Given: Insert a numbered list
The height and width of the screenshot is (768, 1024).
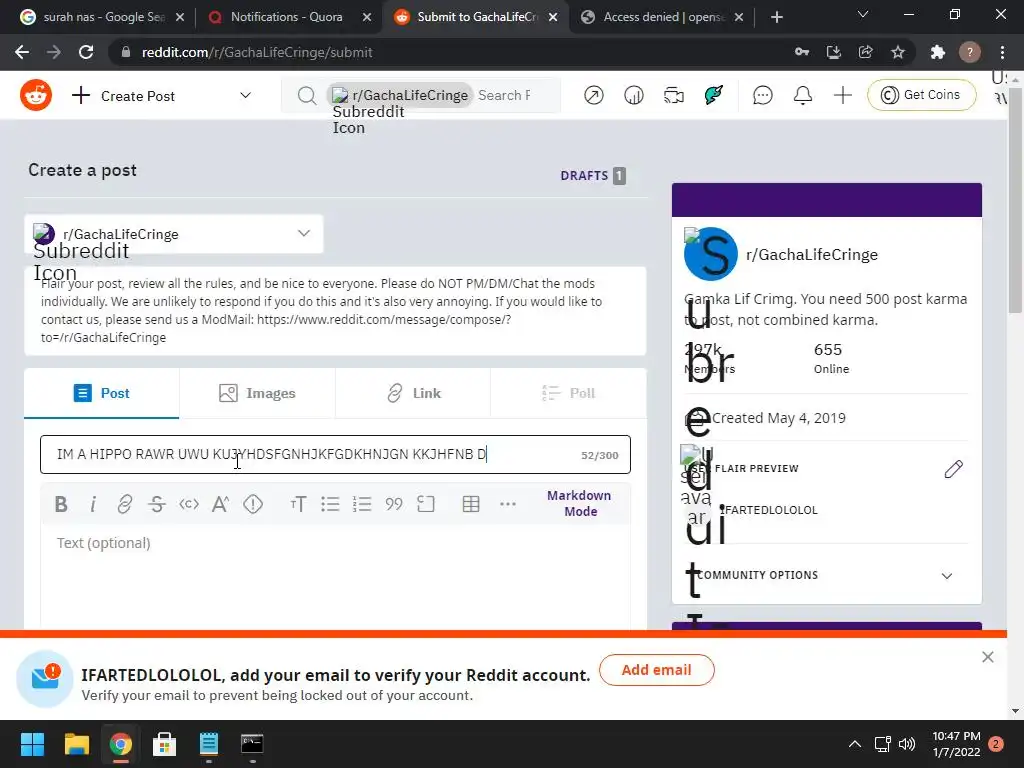Looking at the screenshot, I should coord(362,504).
